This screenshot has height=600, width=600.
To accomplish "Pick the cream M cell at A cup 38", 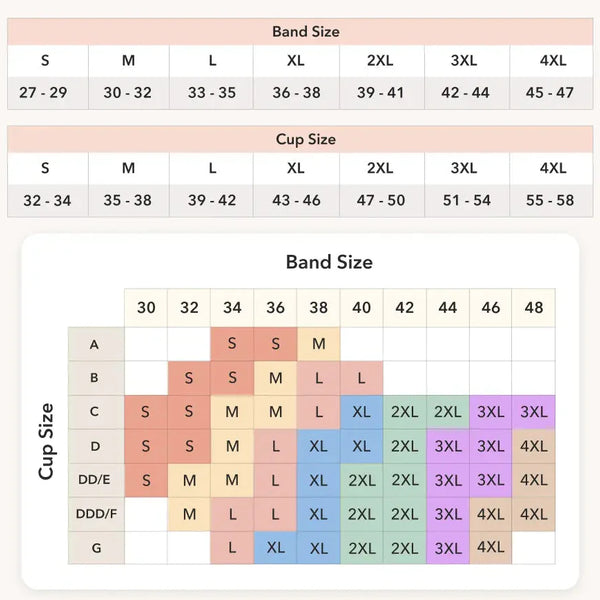I will tap(318, 344).
